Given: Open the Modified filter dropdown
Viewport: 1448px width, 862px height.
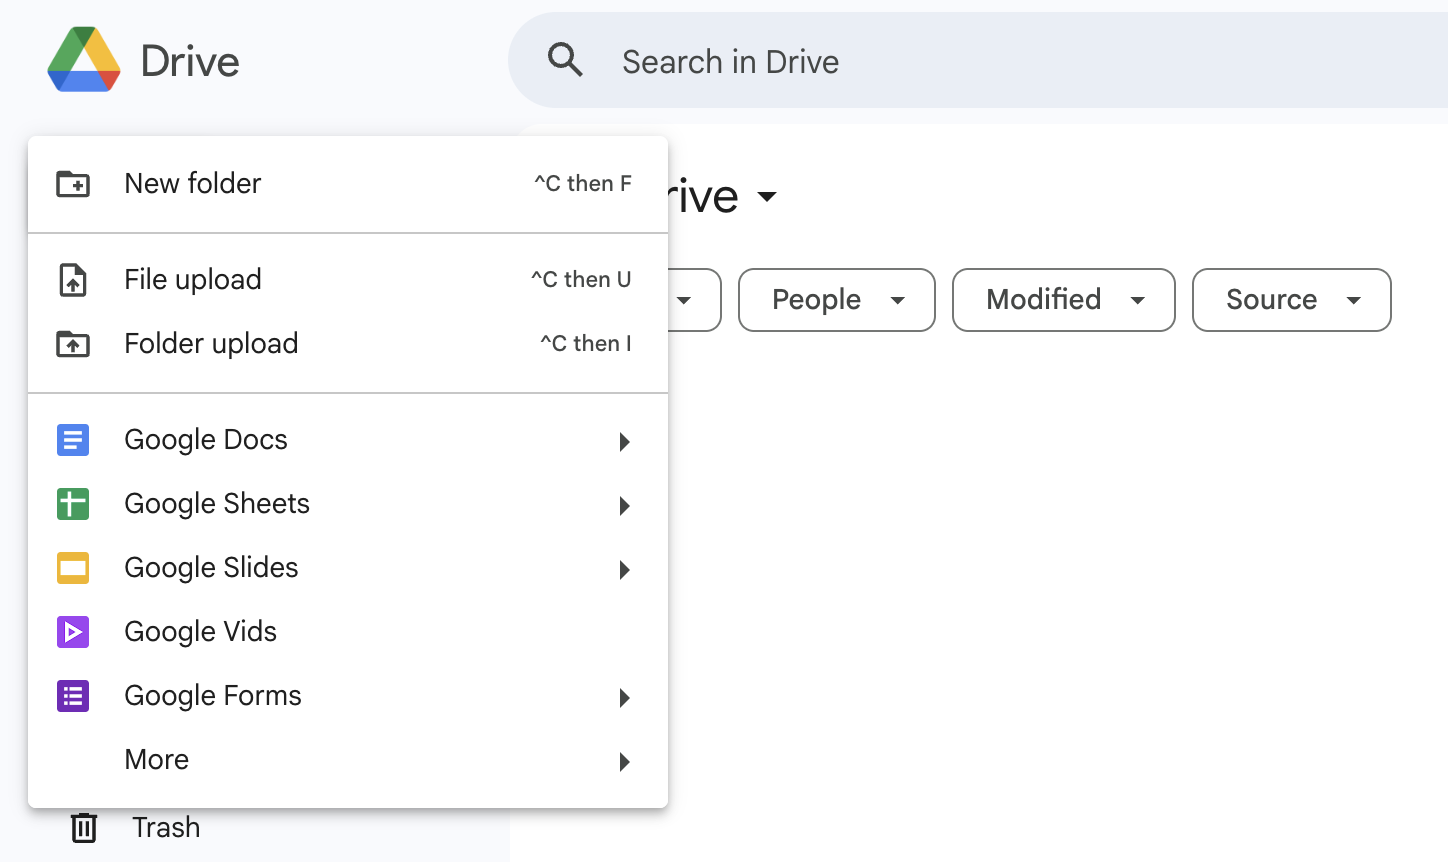Looking at the screenshot, I should tap(1063, 300).
